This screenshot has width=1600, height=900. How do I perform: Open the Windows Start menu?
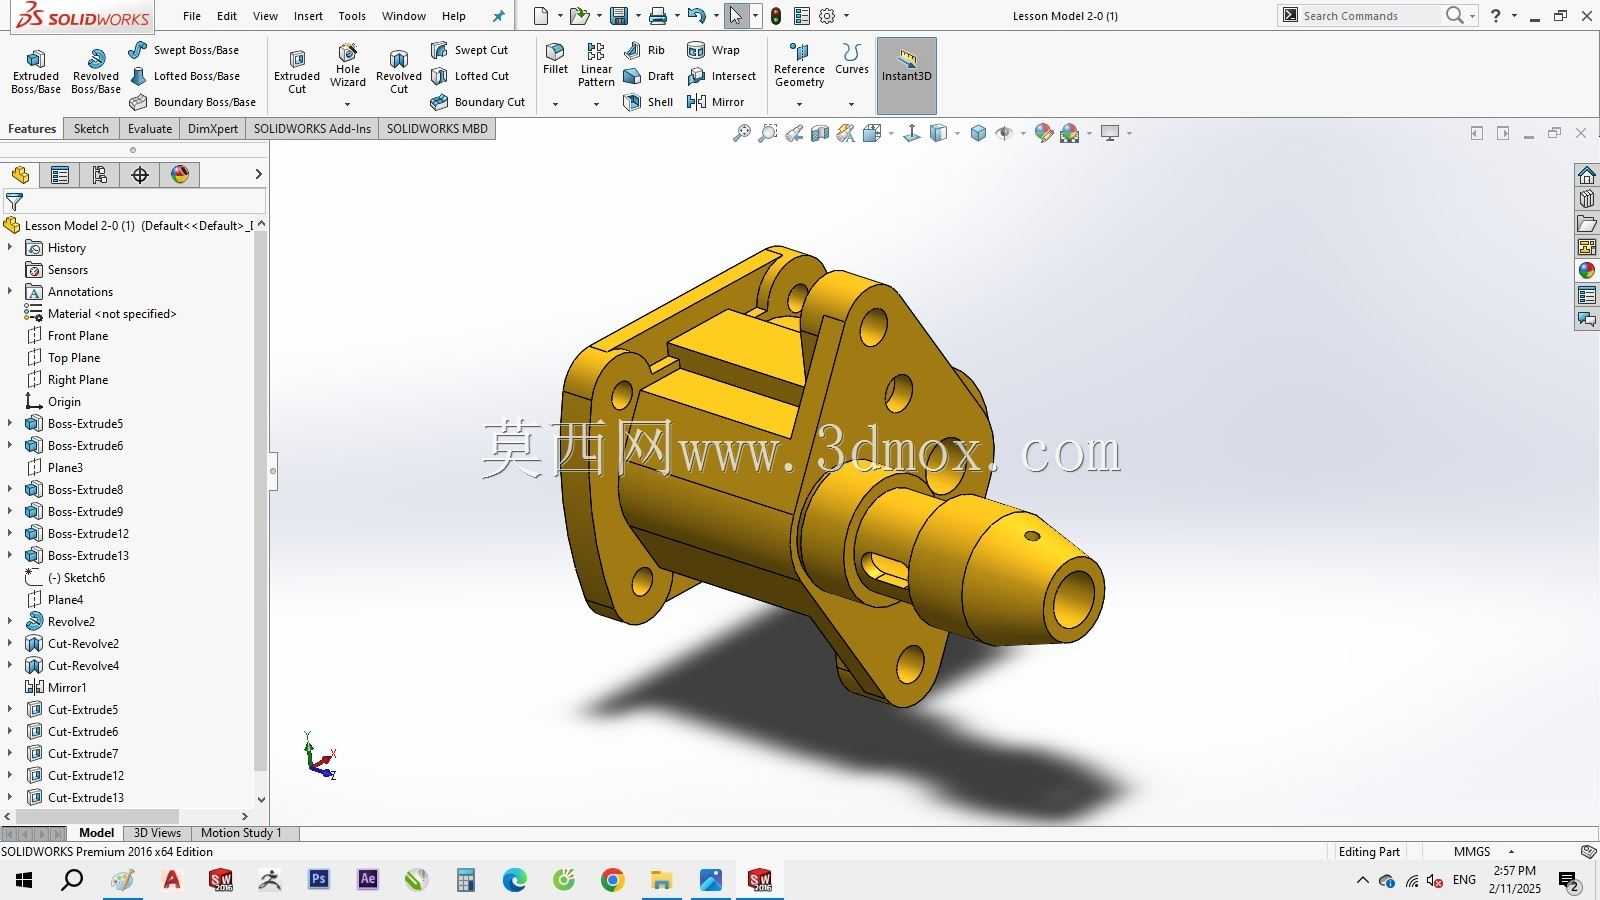tap(24, 880)
